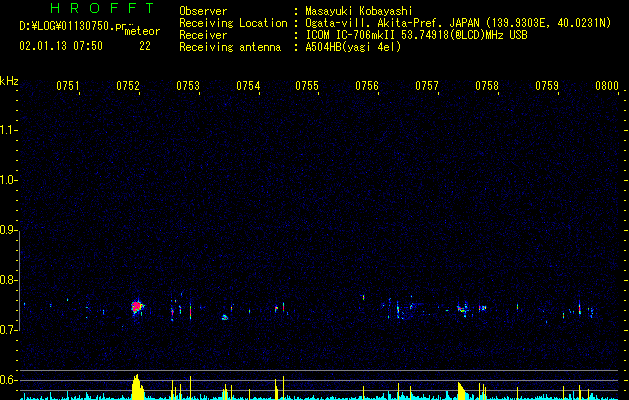Viewport: 629px width, 400px height.
Task: Click the 0.8 kHz frequency label
Action: coord(8,280)
